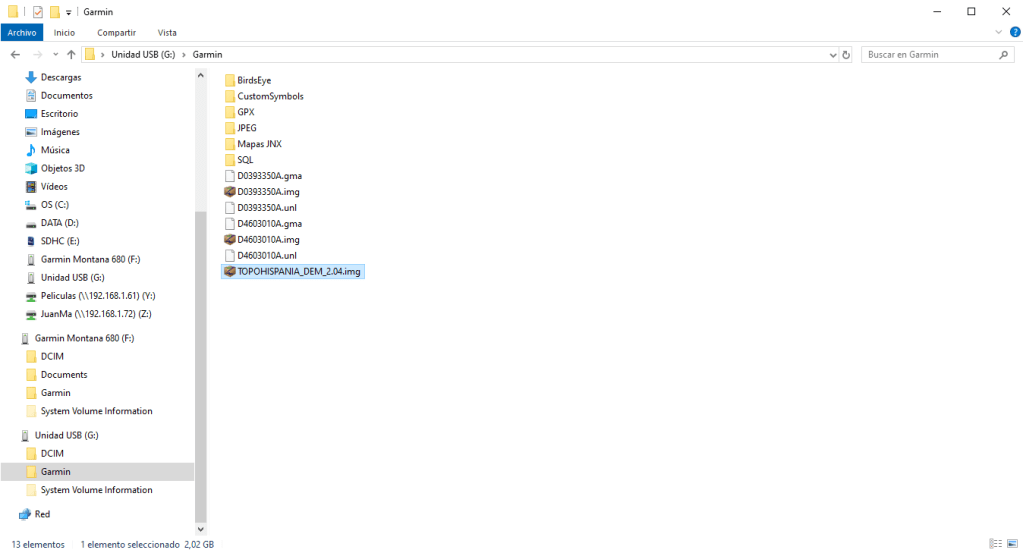Click the Properties quick access icon
Image resolution: width=1023 pixels, height=553 pixels.
click(x=38, y=11)
